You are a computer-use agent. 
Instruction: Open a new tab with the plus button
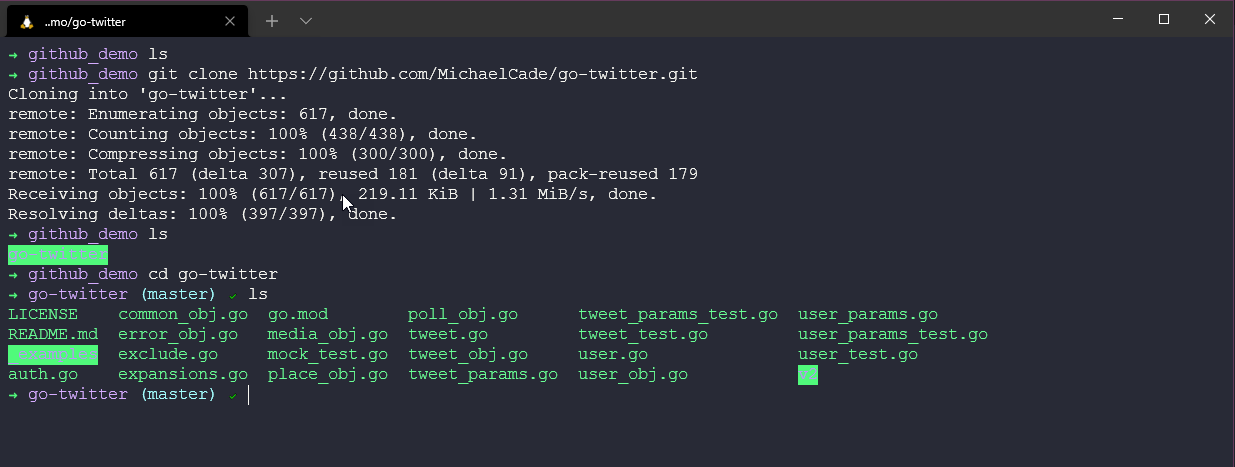pos(272,21)
